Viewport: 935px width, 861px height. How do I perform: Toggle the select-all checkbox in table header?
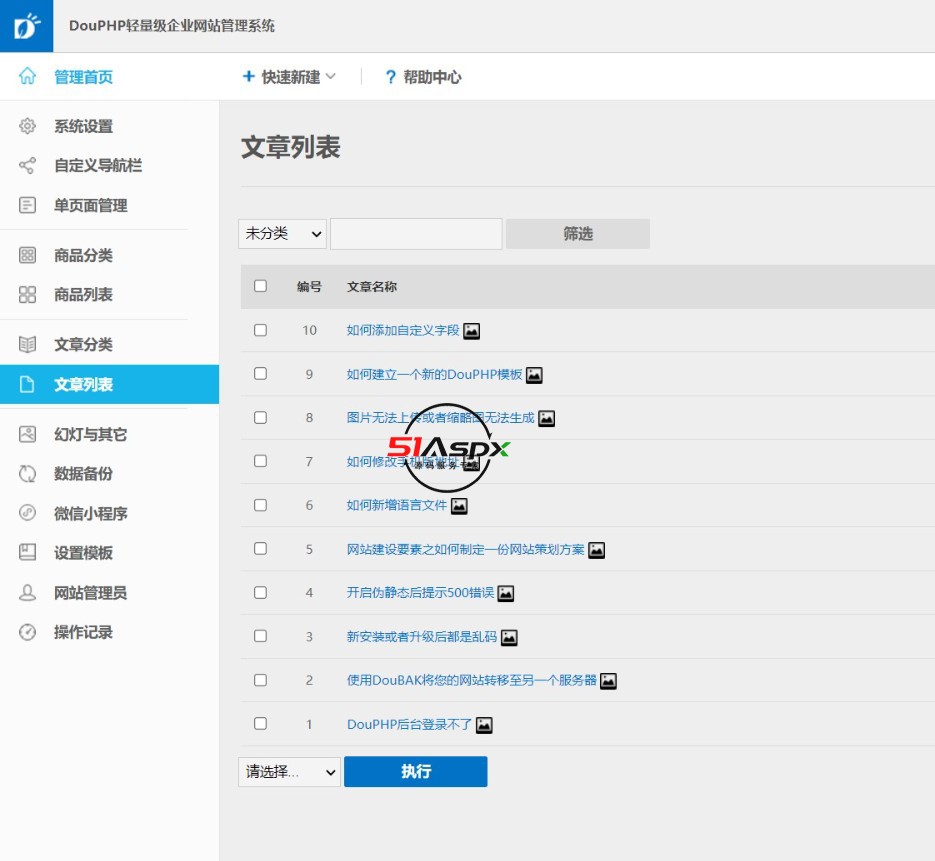(x=261, y=286)
